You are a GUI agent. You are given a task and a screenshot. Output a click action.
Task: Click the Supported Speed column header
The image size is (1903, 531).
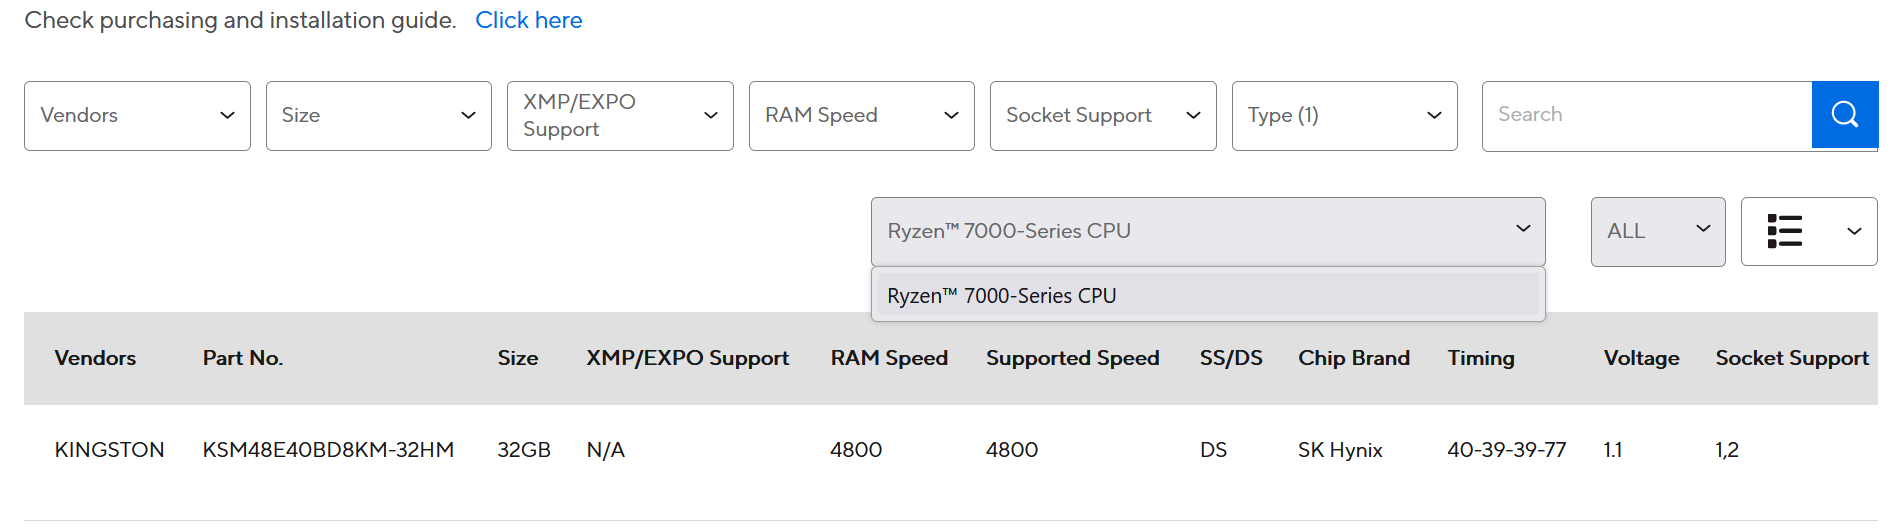(x=1072, y=358)
